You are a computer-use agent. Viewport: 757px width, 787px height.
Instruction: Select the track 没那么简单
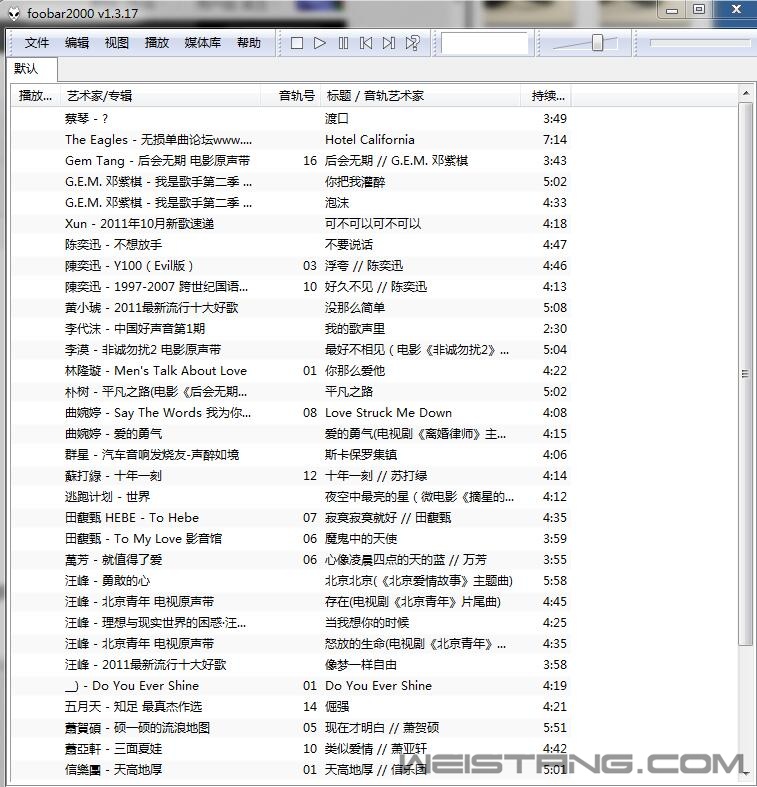coord(291,308)
